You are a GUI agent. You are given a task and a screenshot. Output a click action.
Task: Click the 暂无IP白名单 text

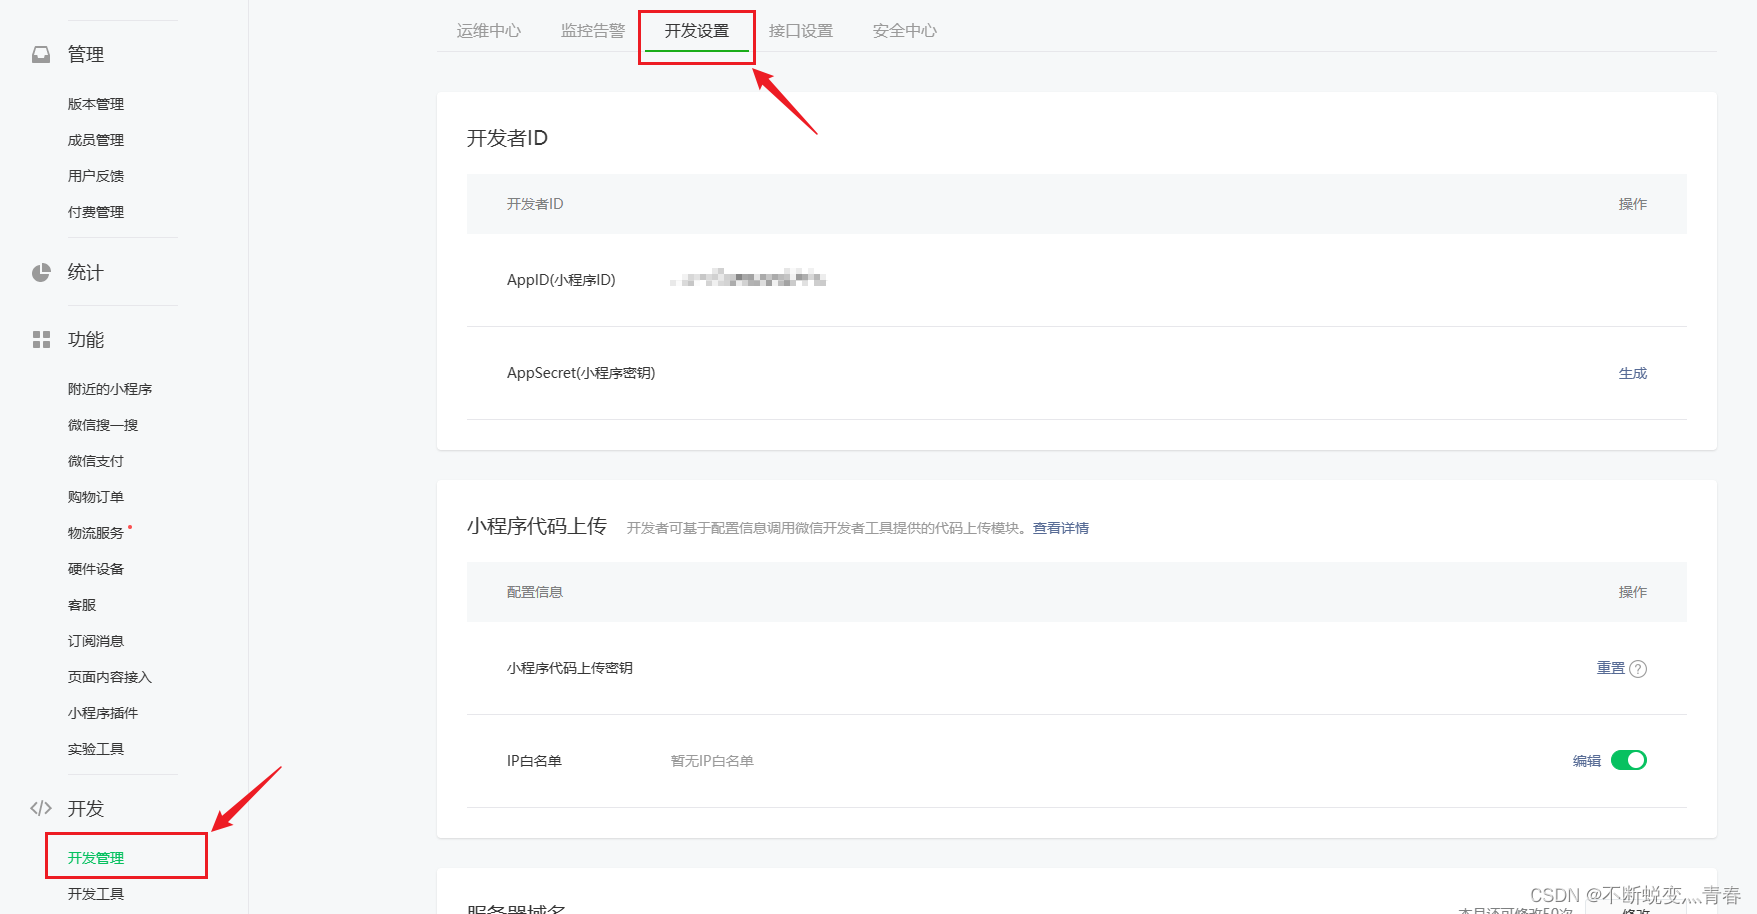click(x=712, y=761)
